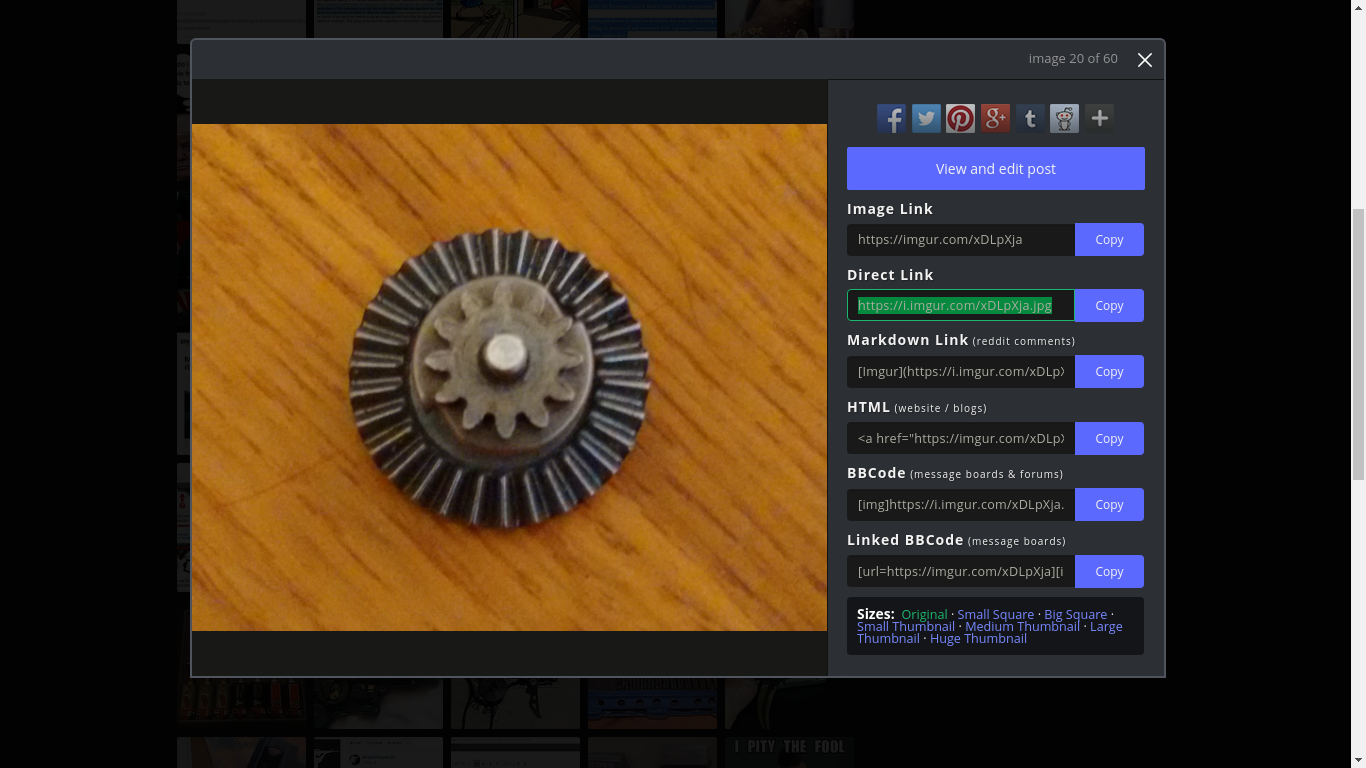Select the Image Link text field

pyautogui.click(x=960, y=240)
